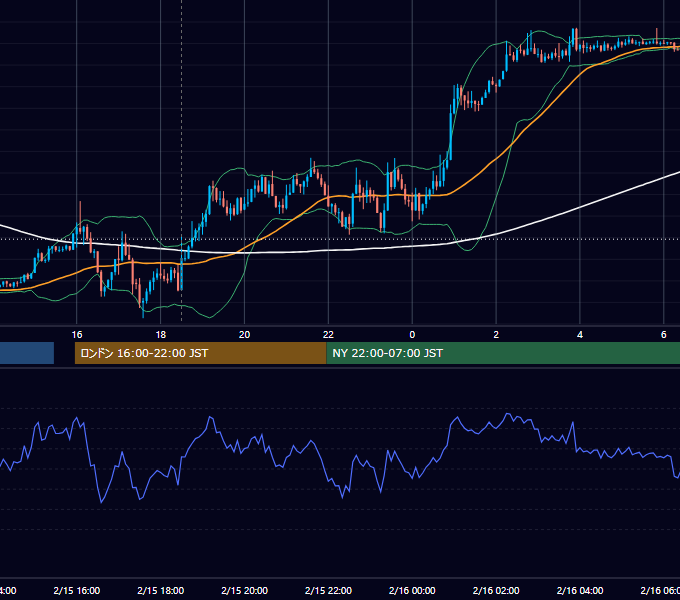Click the 2/15 22:00 label on the lower axis

pyautogui.click(x=328, y=590)
